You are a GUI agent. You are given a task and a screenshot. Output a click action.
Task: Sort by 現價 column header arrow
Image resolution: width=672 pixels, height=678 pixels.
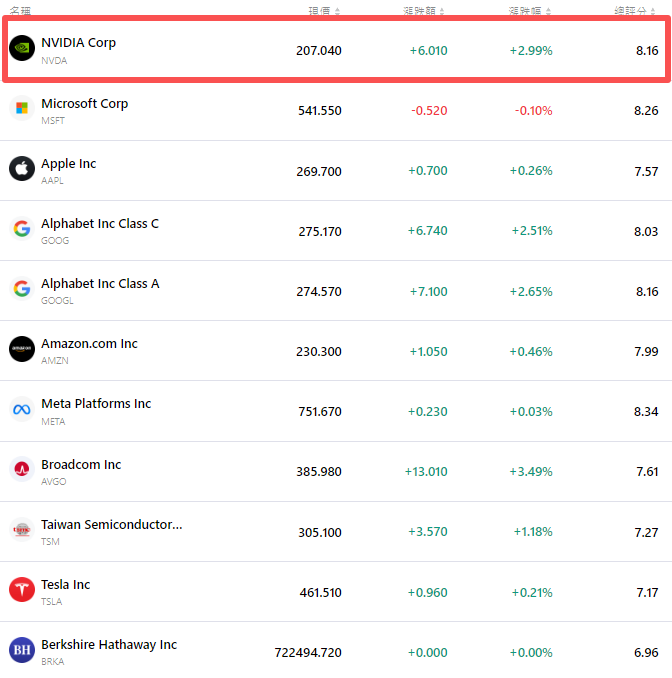[337, 12]
